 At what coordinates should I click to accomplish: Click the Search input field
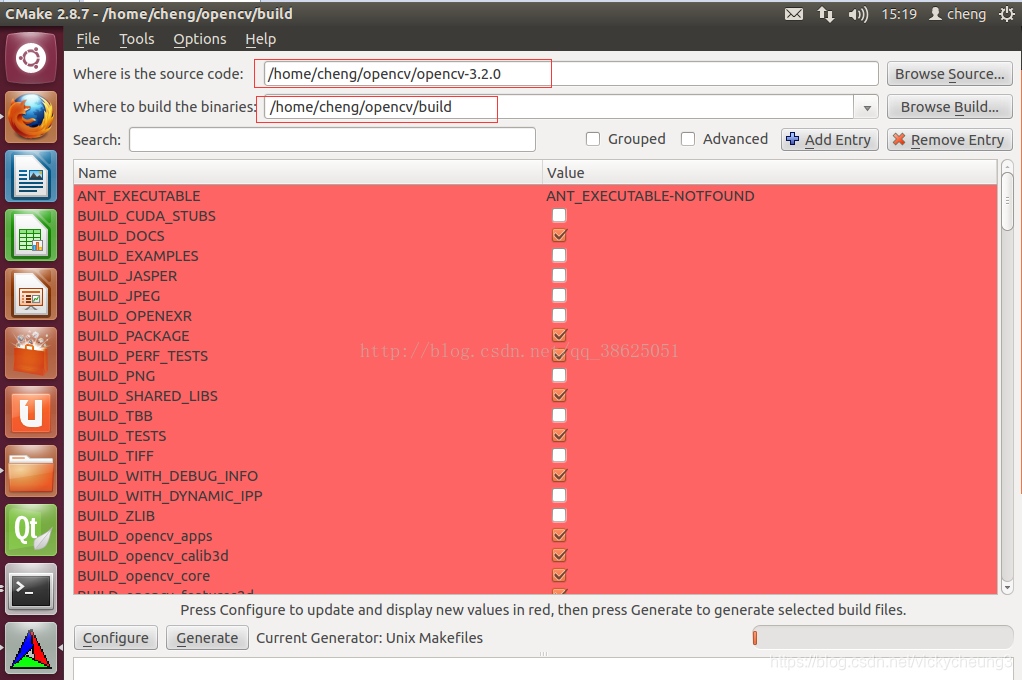(x=332, y=140)
